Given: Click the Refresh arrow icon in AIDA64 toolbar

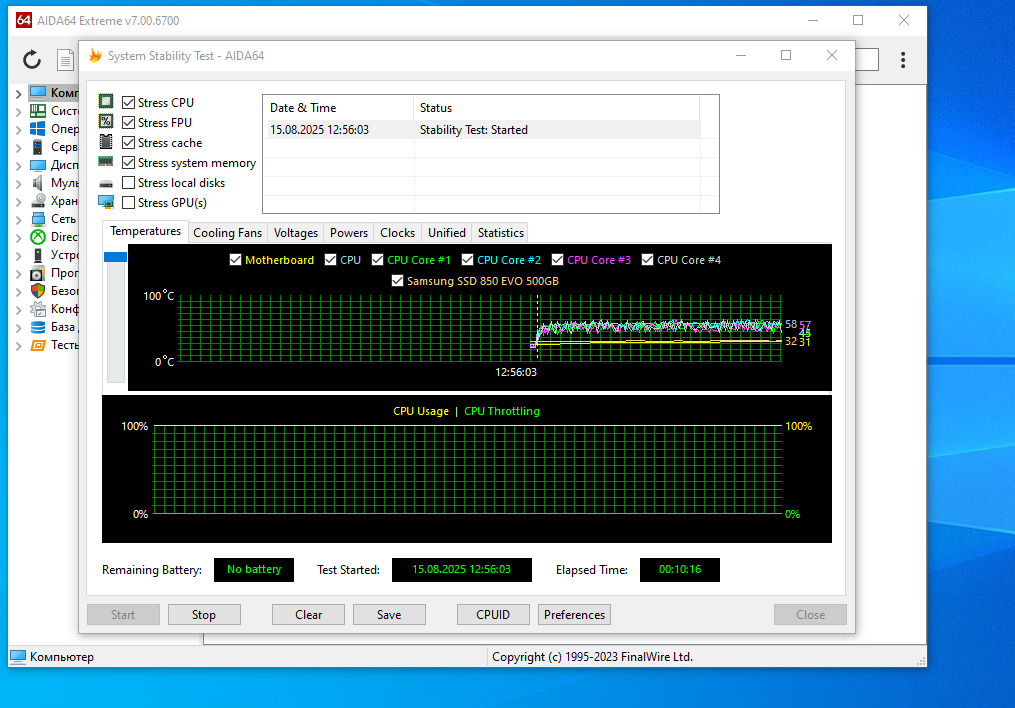Looking at the screenshot, I should [32, 60].
